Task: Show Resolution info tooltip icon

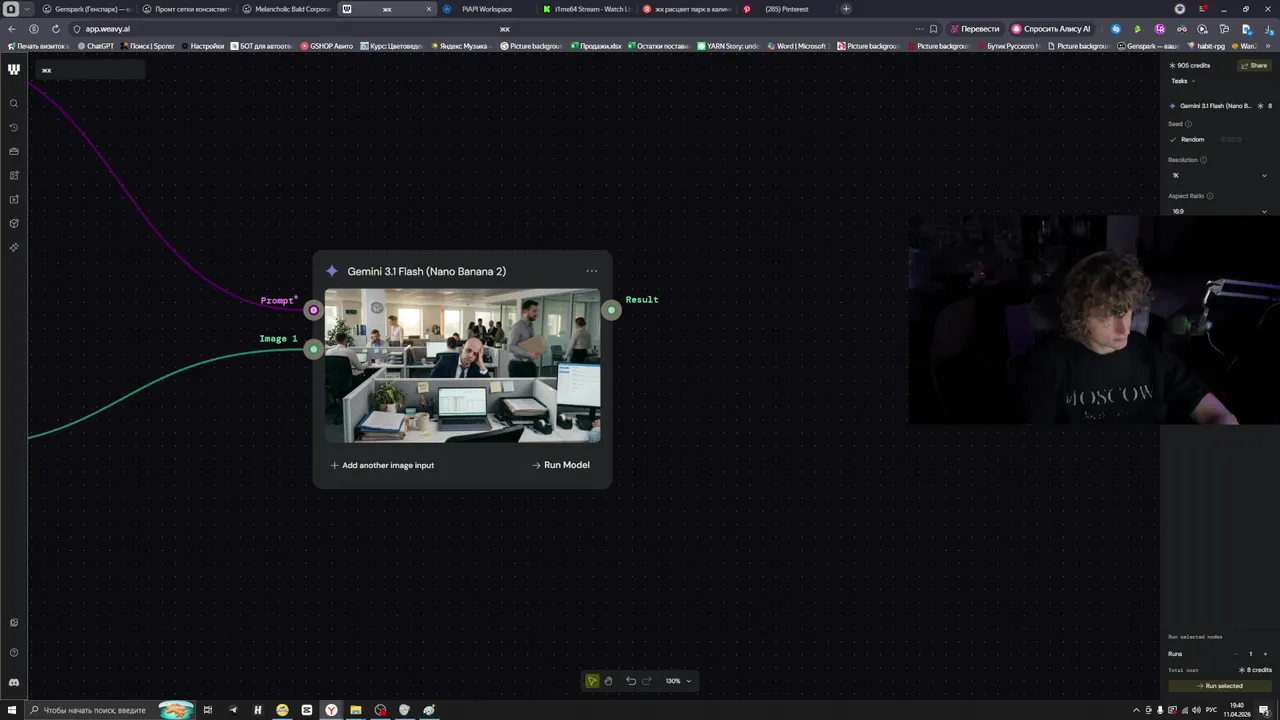Action: tap(1203, 160)
